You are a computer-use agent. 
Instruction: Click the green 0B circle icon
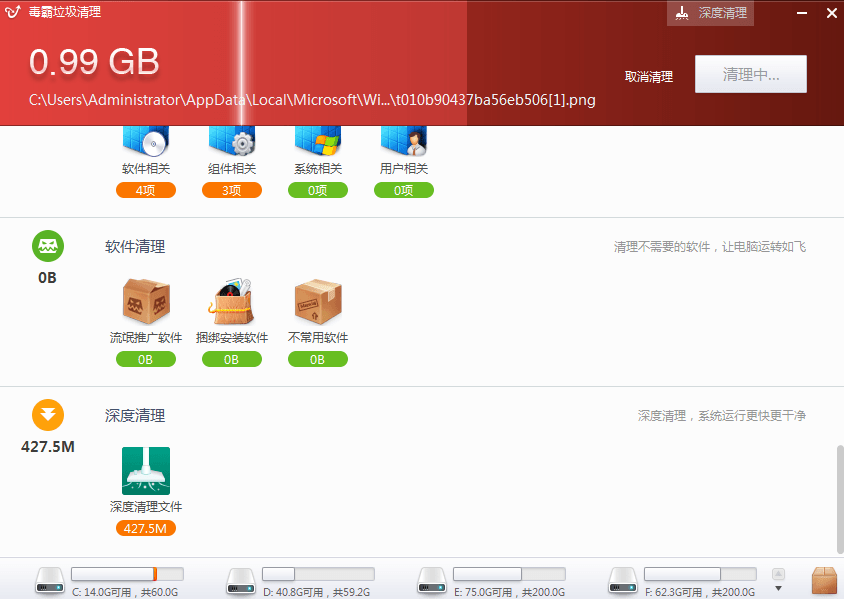pos(47,246)
